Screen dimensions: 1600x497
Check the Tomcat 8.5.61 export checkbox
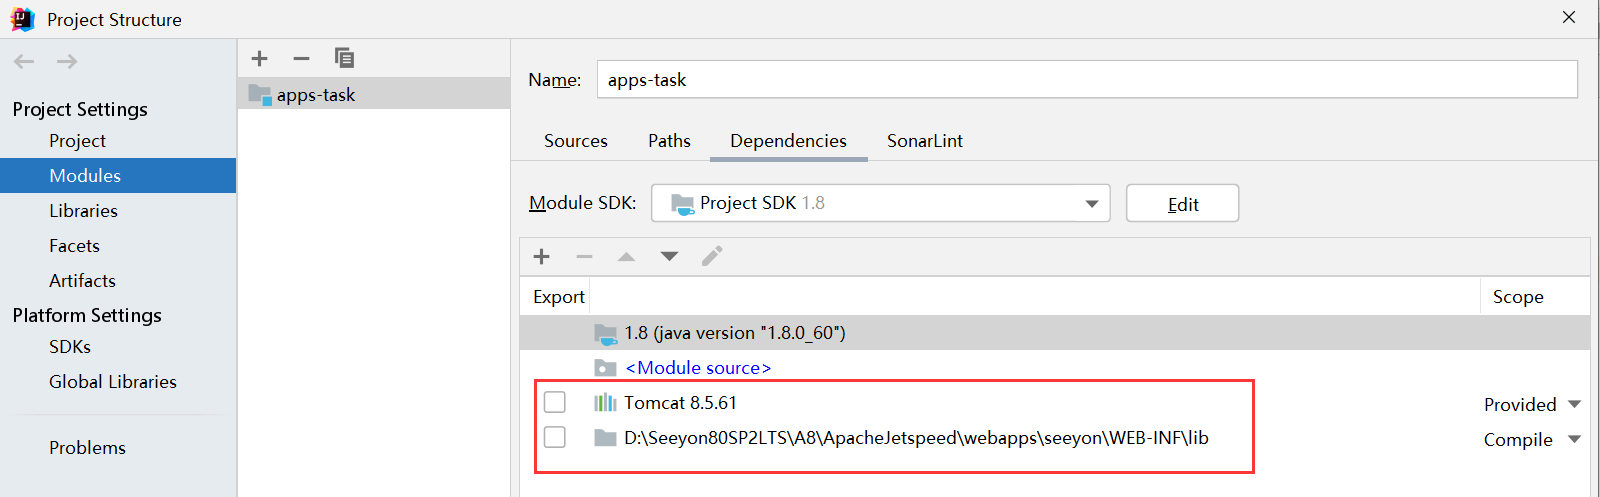click(x=555, y=402)
